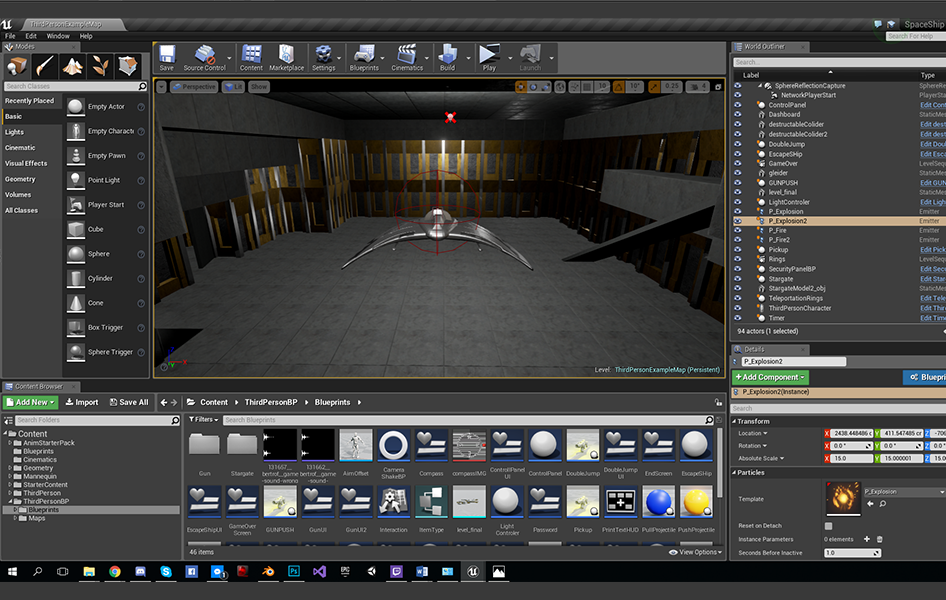Open the Perspective viewport dropdown
This screenshot has height=600, width=946.
193,87
